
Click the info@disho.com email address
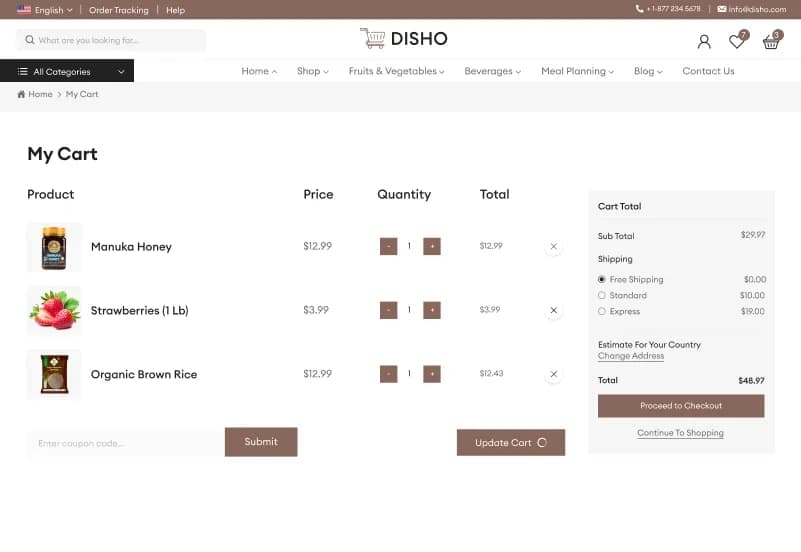pyautogui.click(x=757, y=9)
